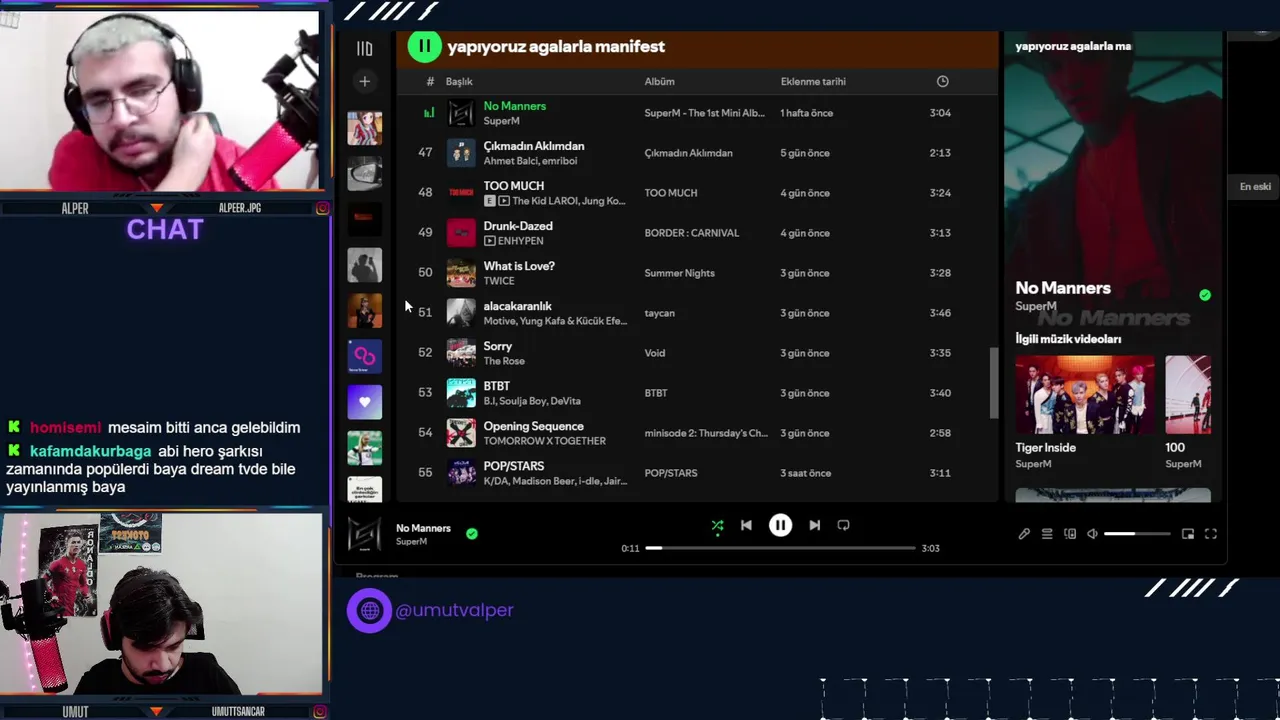This screenshot has width=1280, height=720.
Task: Skip to next track
Action: click(815, 525)
